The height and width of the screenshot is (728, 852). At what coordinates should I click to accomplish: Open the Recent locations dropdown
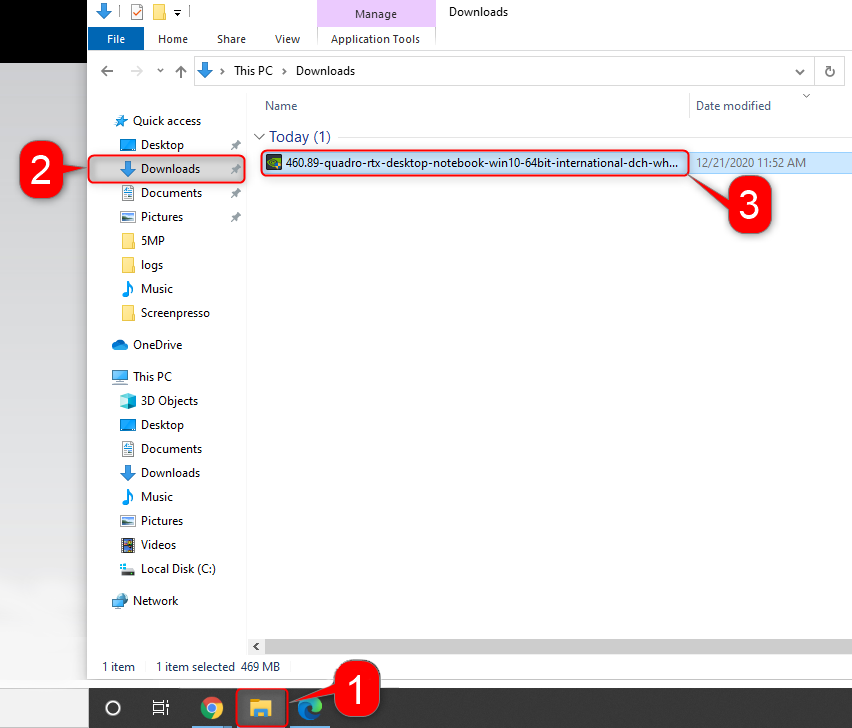(x=160, y=71)
